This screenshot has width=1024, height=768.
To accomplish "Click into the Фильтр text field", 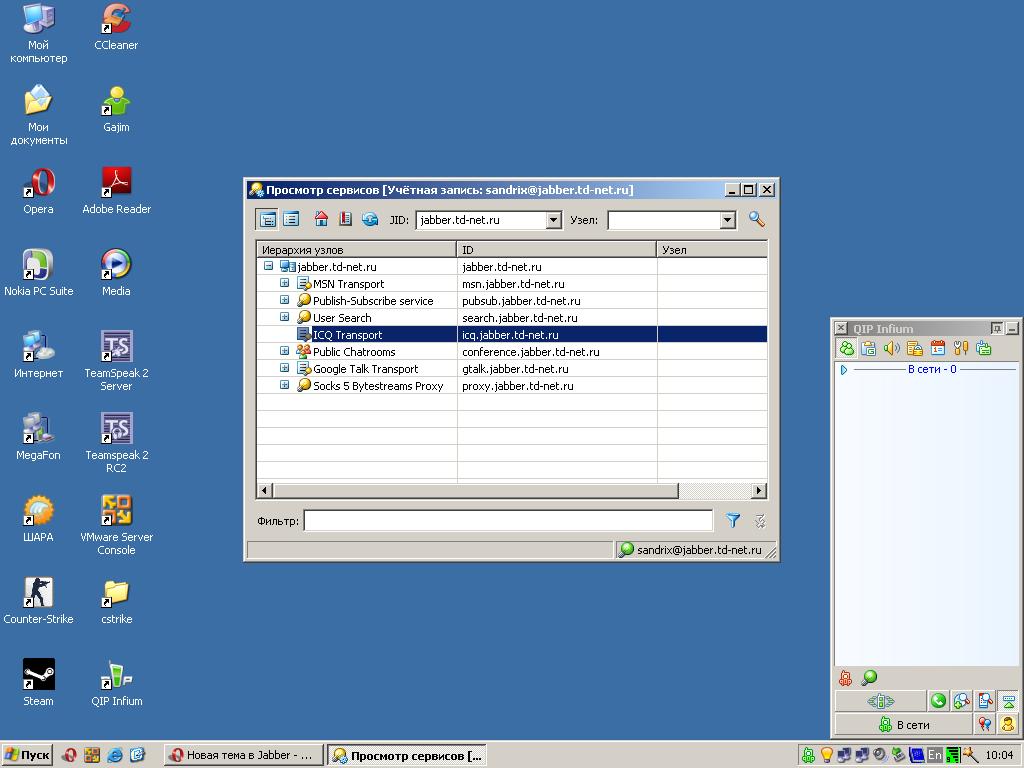I will pyautogui.click(x=508, y=520).
